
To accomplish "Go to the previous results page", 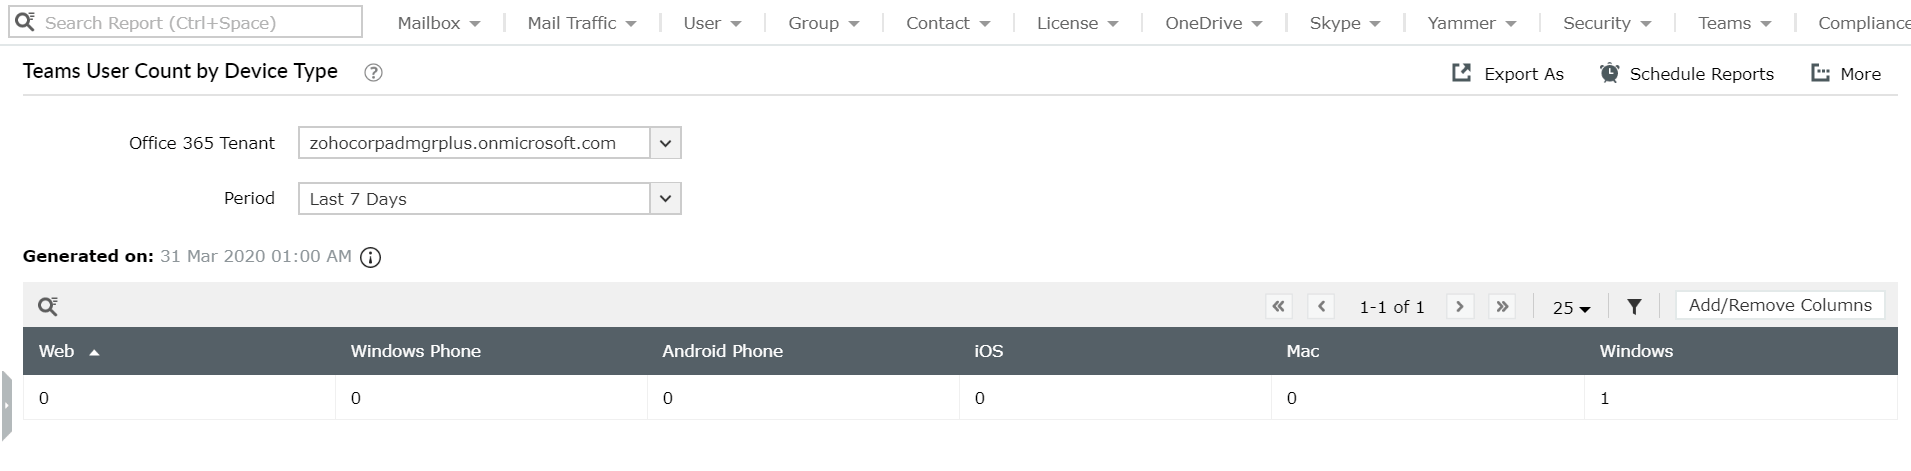I will [1321, 306].
